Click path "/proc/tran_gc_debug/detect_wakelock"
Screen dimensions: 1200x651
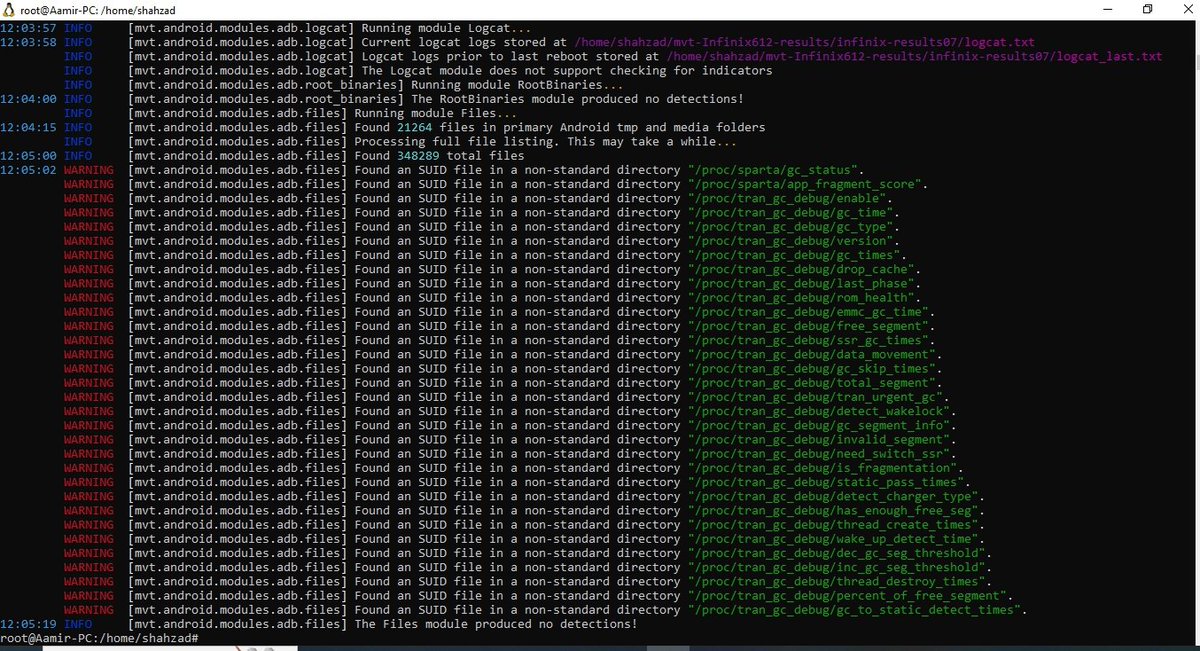(821, 411)
